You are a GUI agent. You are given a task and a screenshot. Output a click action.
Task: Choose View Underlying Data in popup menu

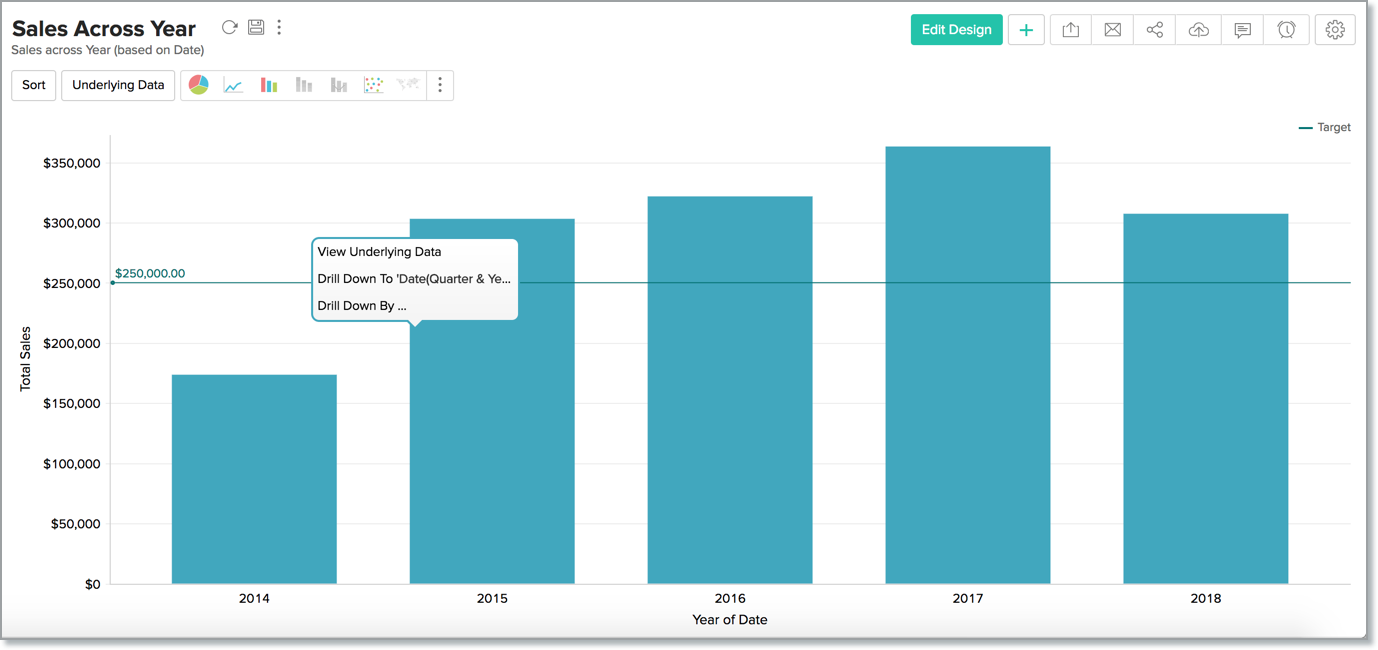[x=379, y=252]
